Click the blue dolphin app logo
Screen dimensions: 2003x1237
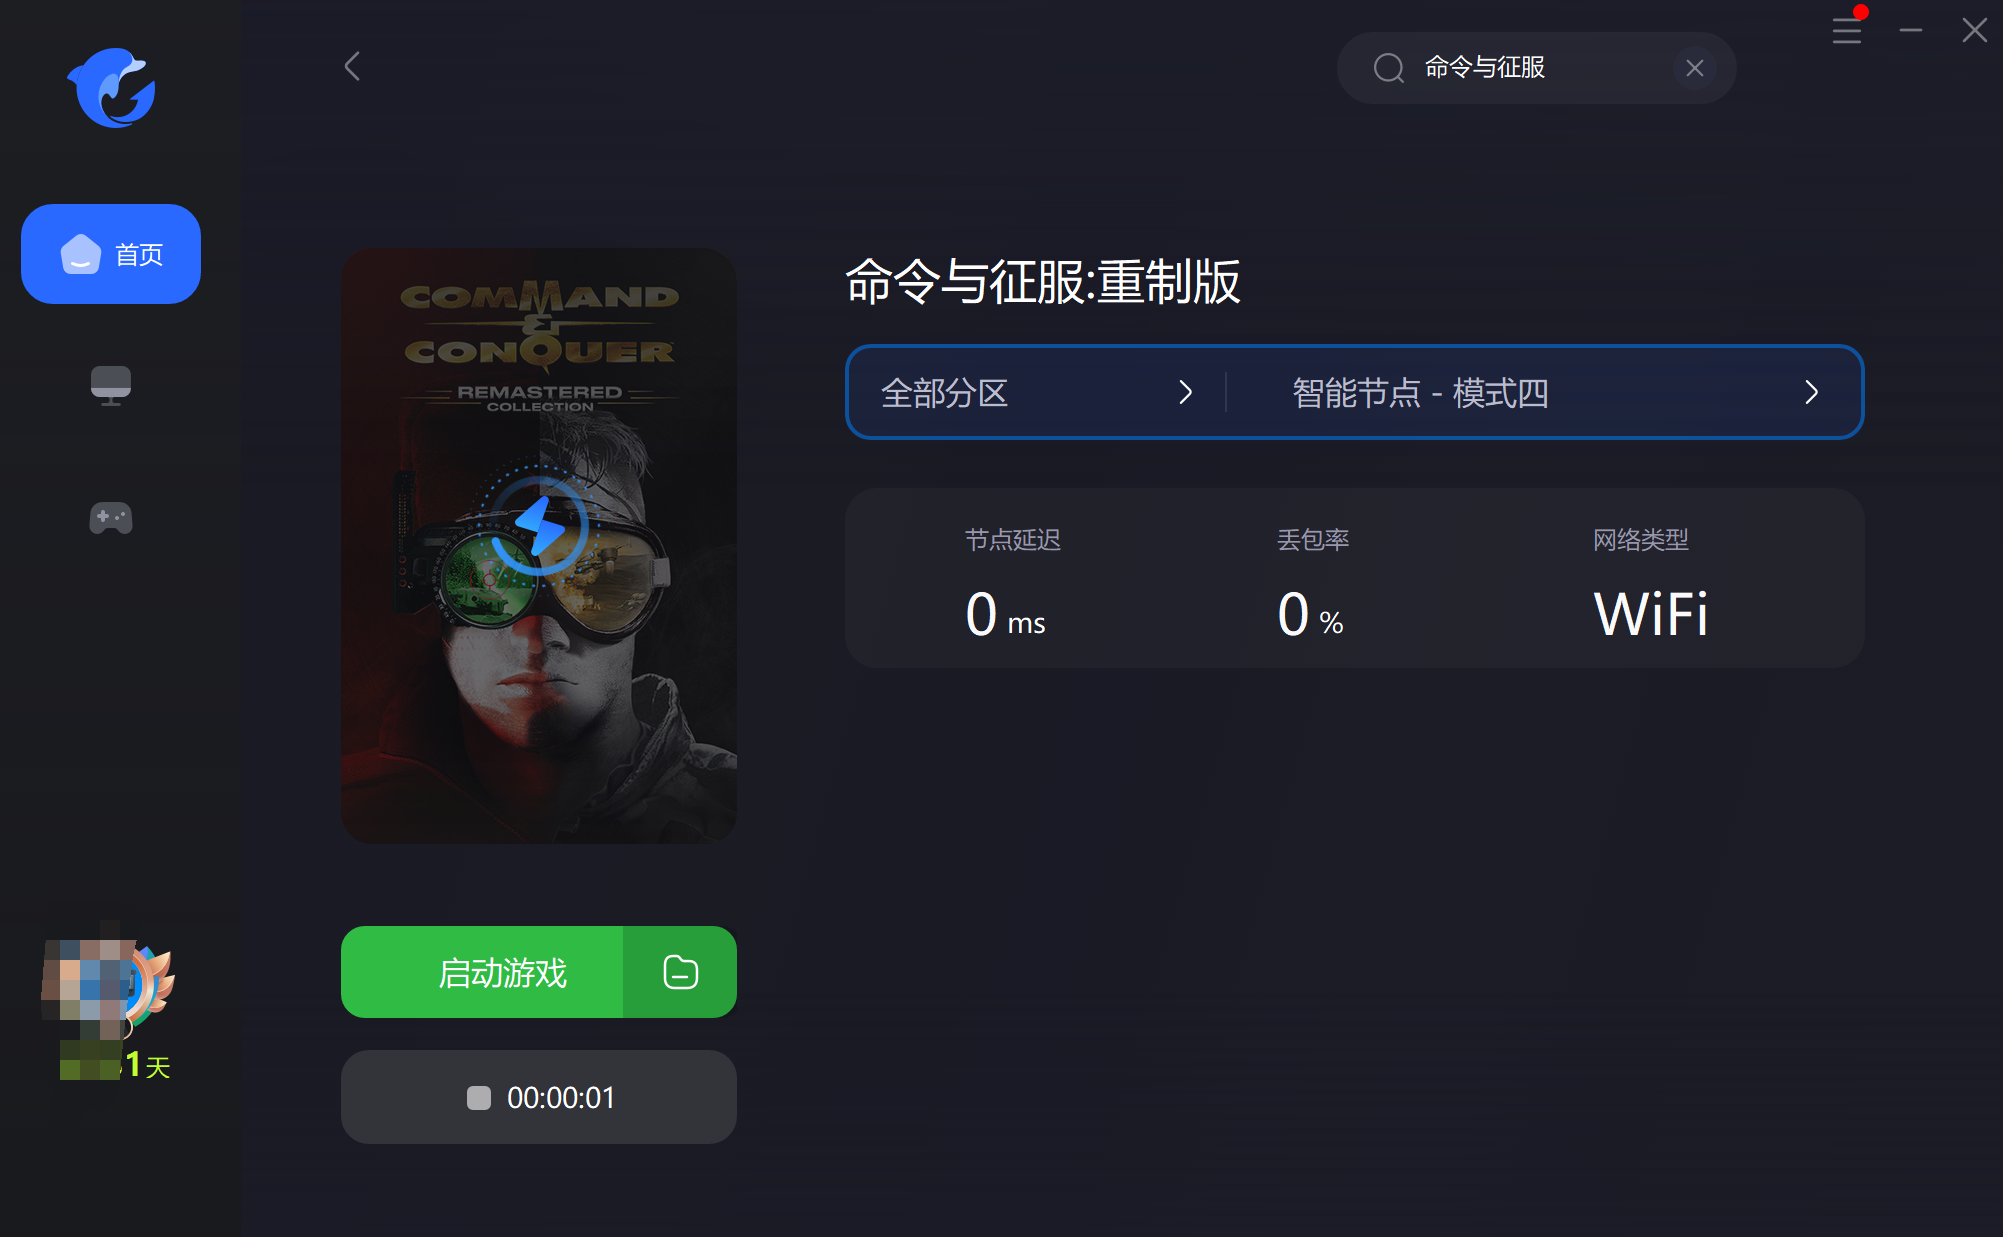[x=111, y=88]
